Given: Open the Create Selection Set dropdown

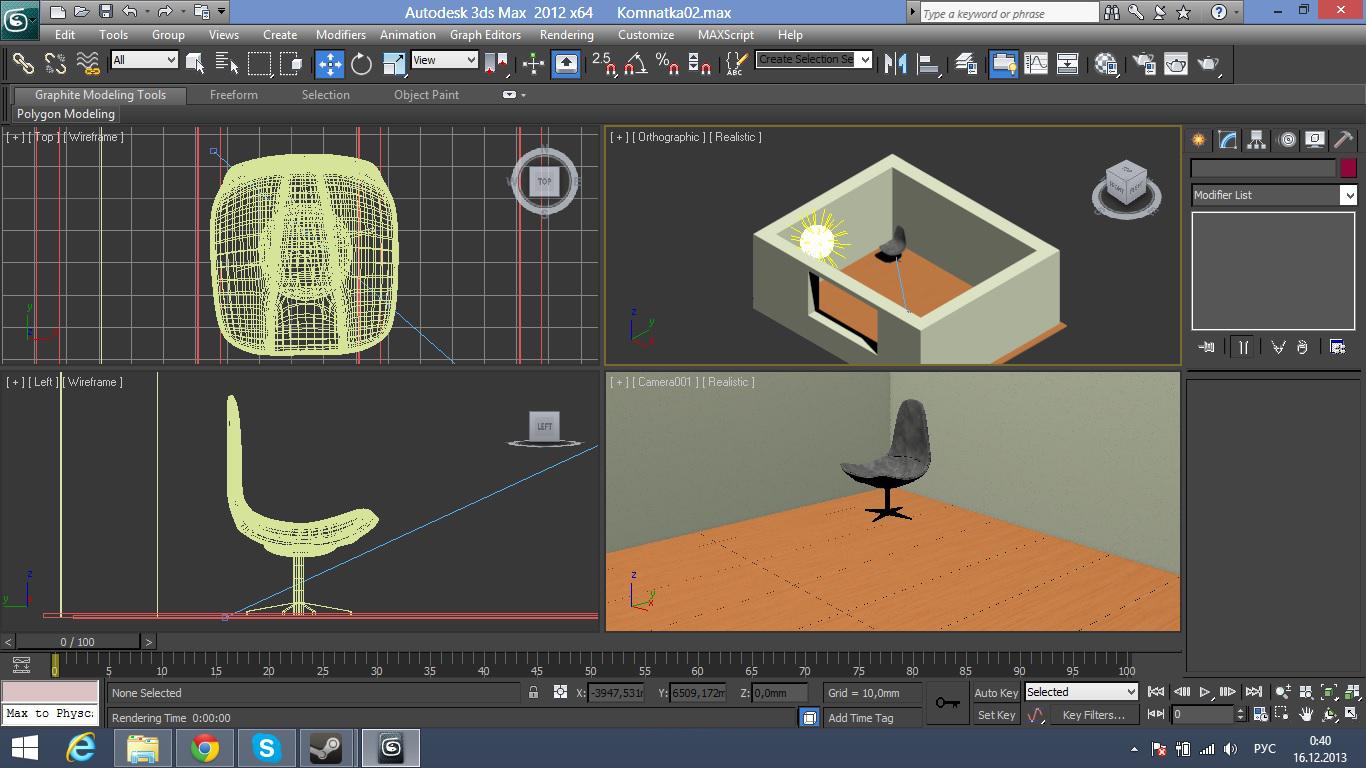Looking at the screenshot, I should (814, 60).
